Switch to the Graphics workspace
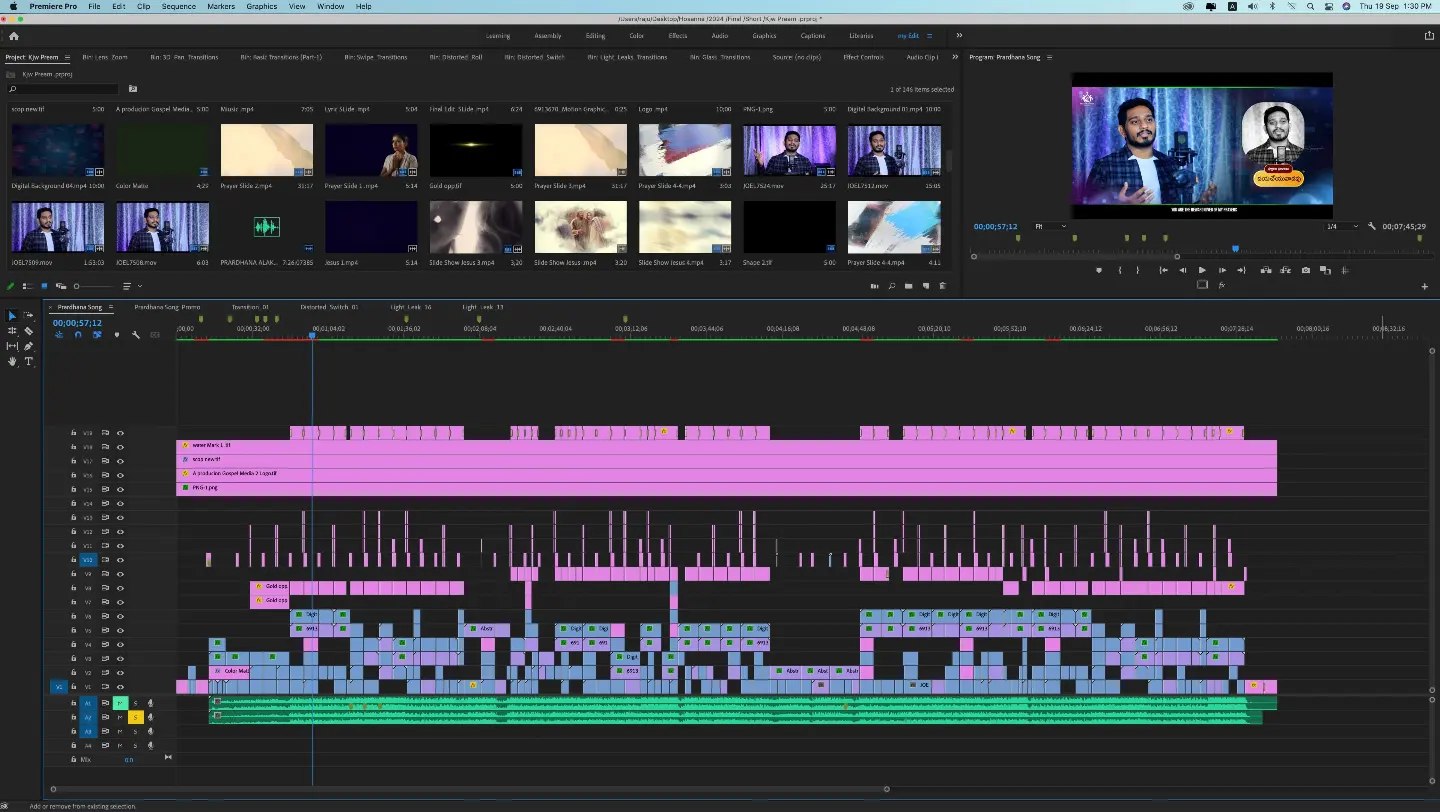The height and width of the screenshot is (812, 1440). point(764,36)
